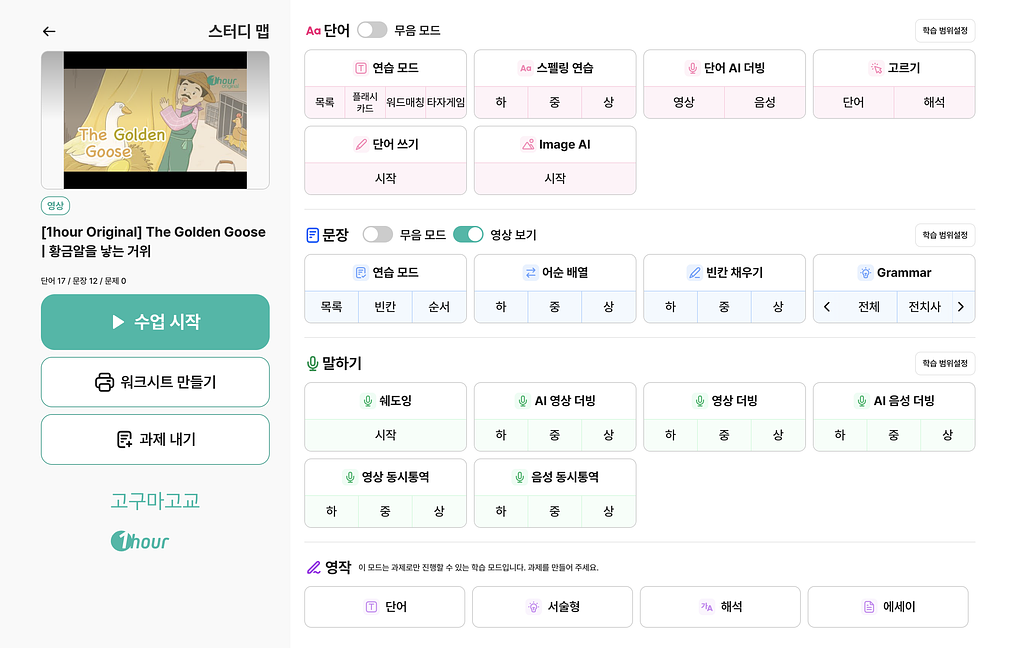Screen dimensions: 1024x648
Task: Toggle 무음 모드 in the 단어 section
Action: point(372,29)
